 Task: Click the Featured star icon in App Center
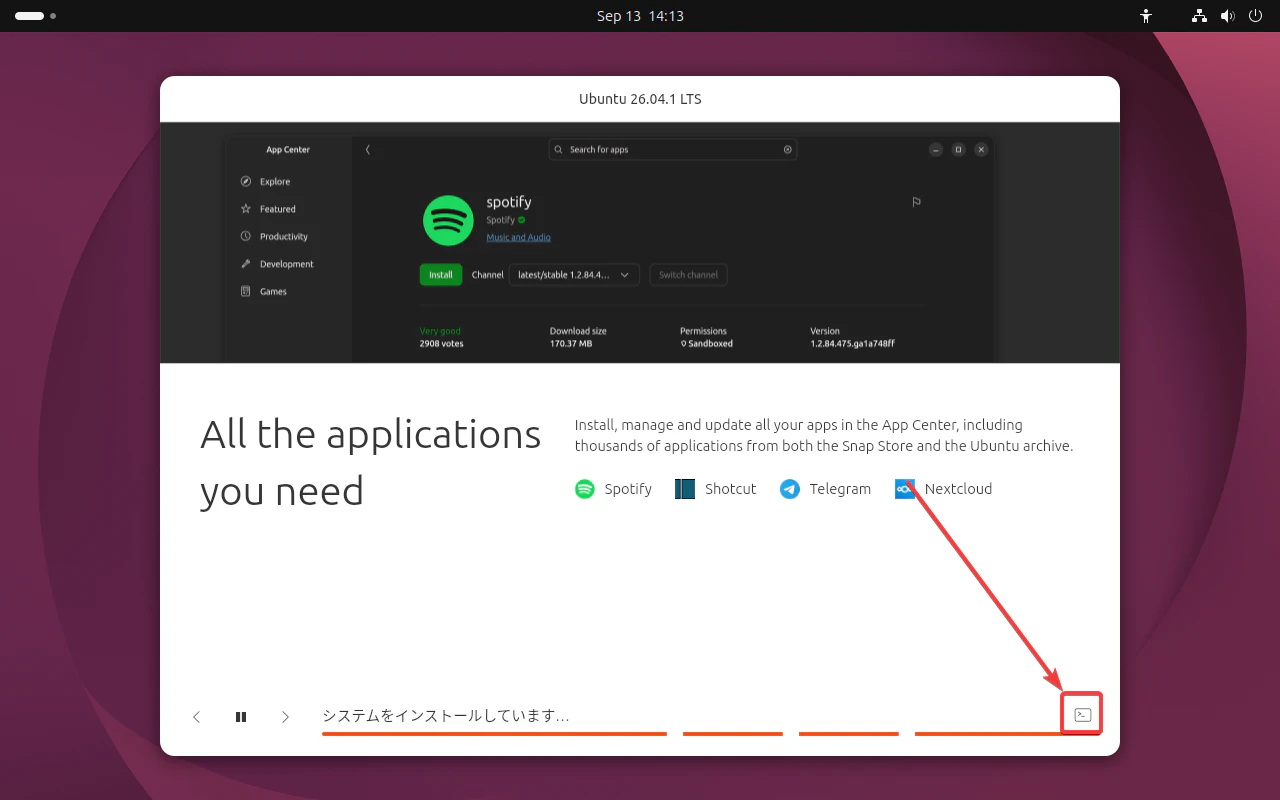(246, 209)
